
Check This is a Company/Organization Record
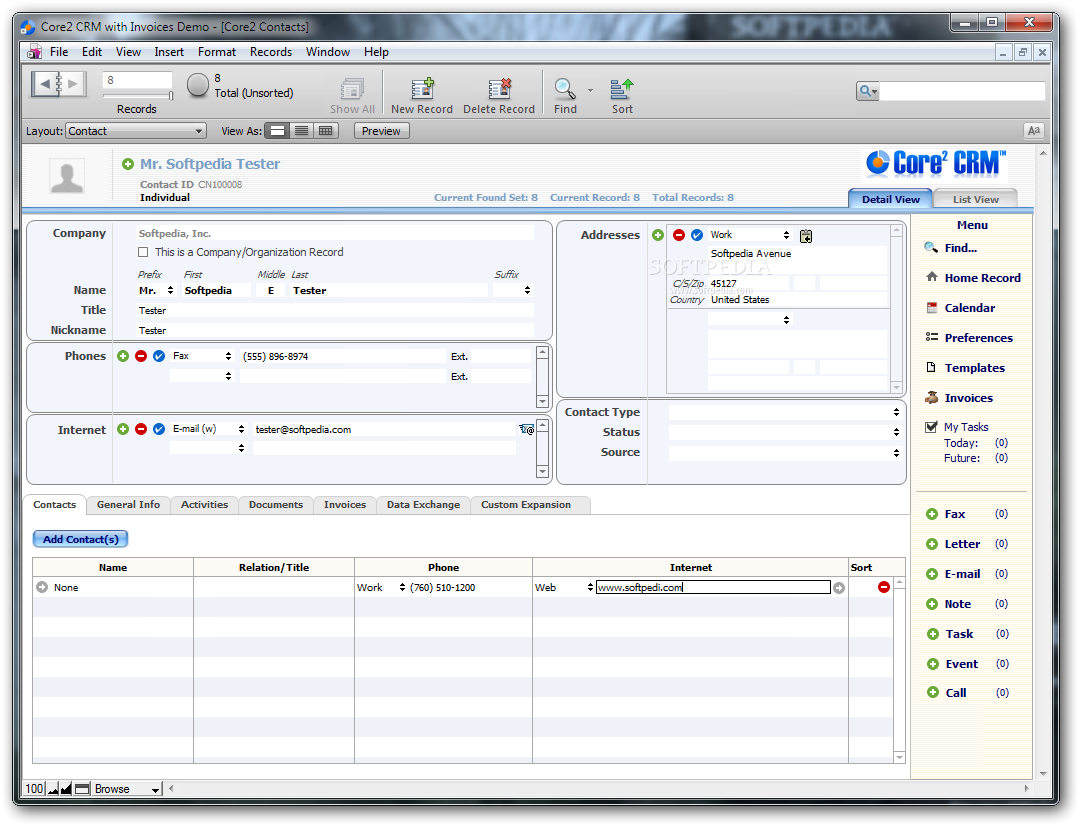coord(143,252)
